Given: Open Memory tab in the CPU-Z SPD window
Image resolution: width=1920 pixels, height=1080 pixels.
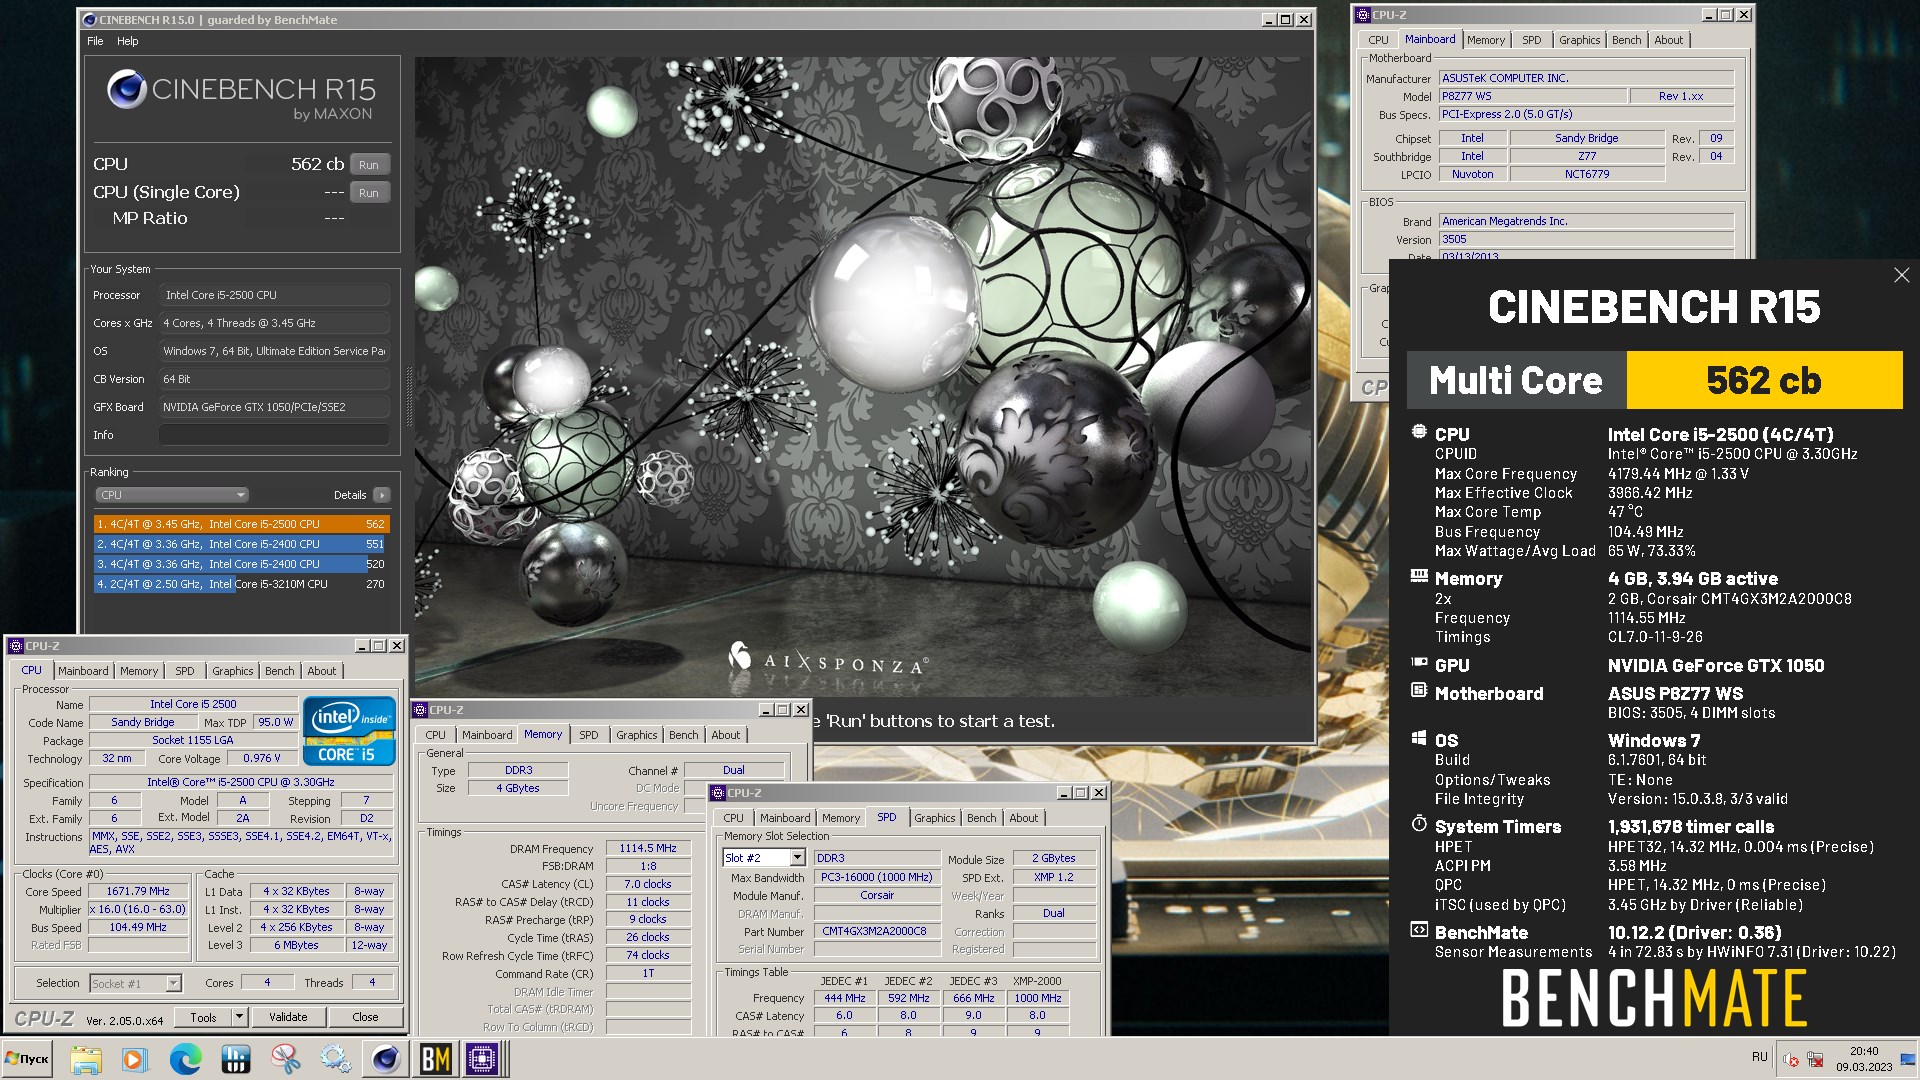Looking at the screenshot, I should 841,818.
